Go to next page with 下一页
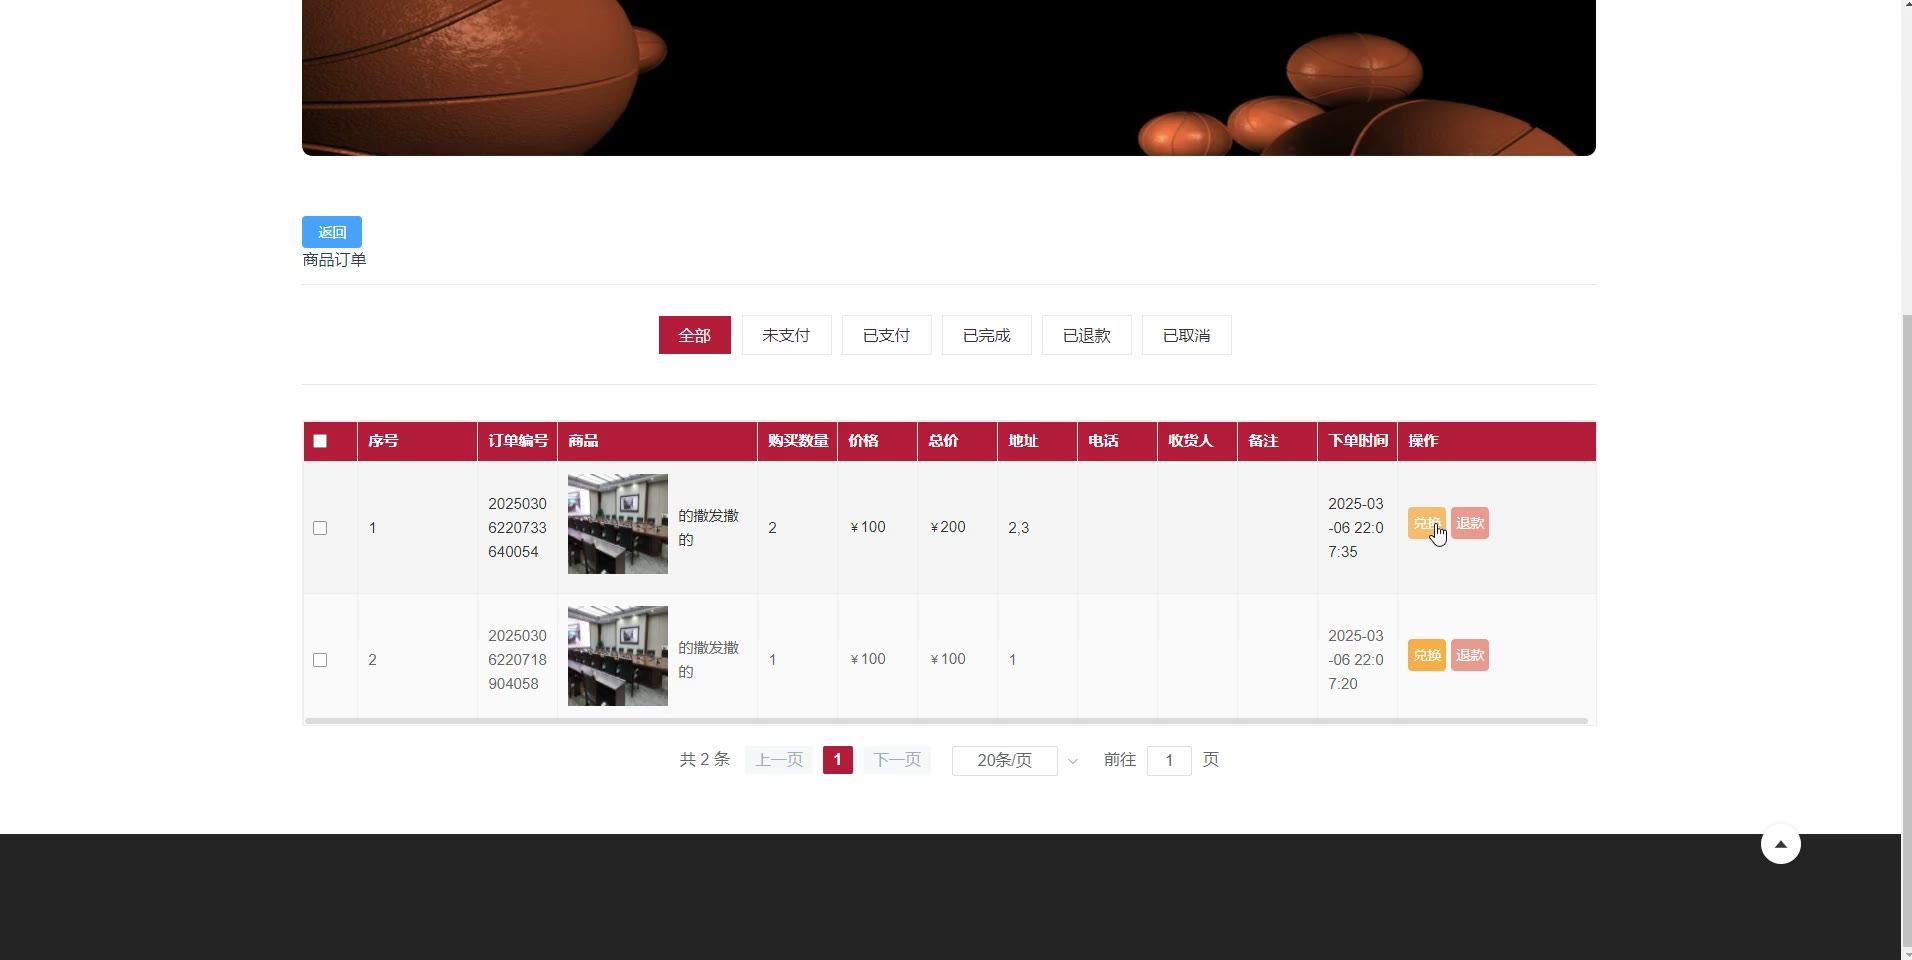The width and height of the screenshot is (1912, 960). point(897,760)
